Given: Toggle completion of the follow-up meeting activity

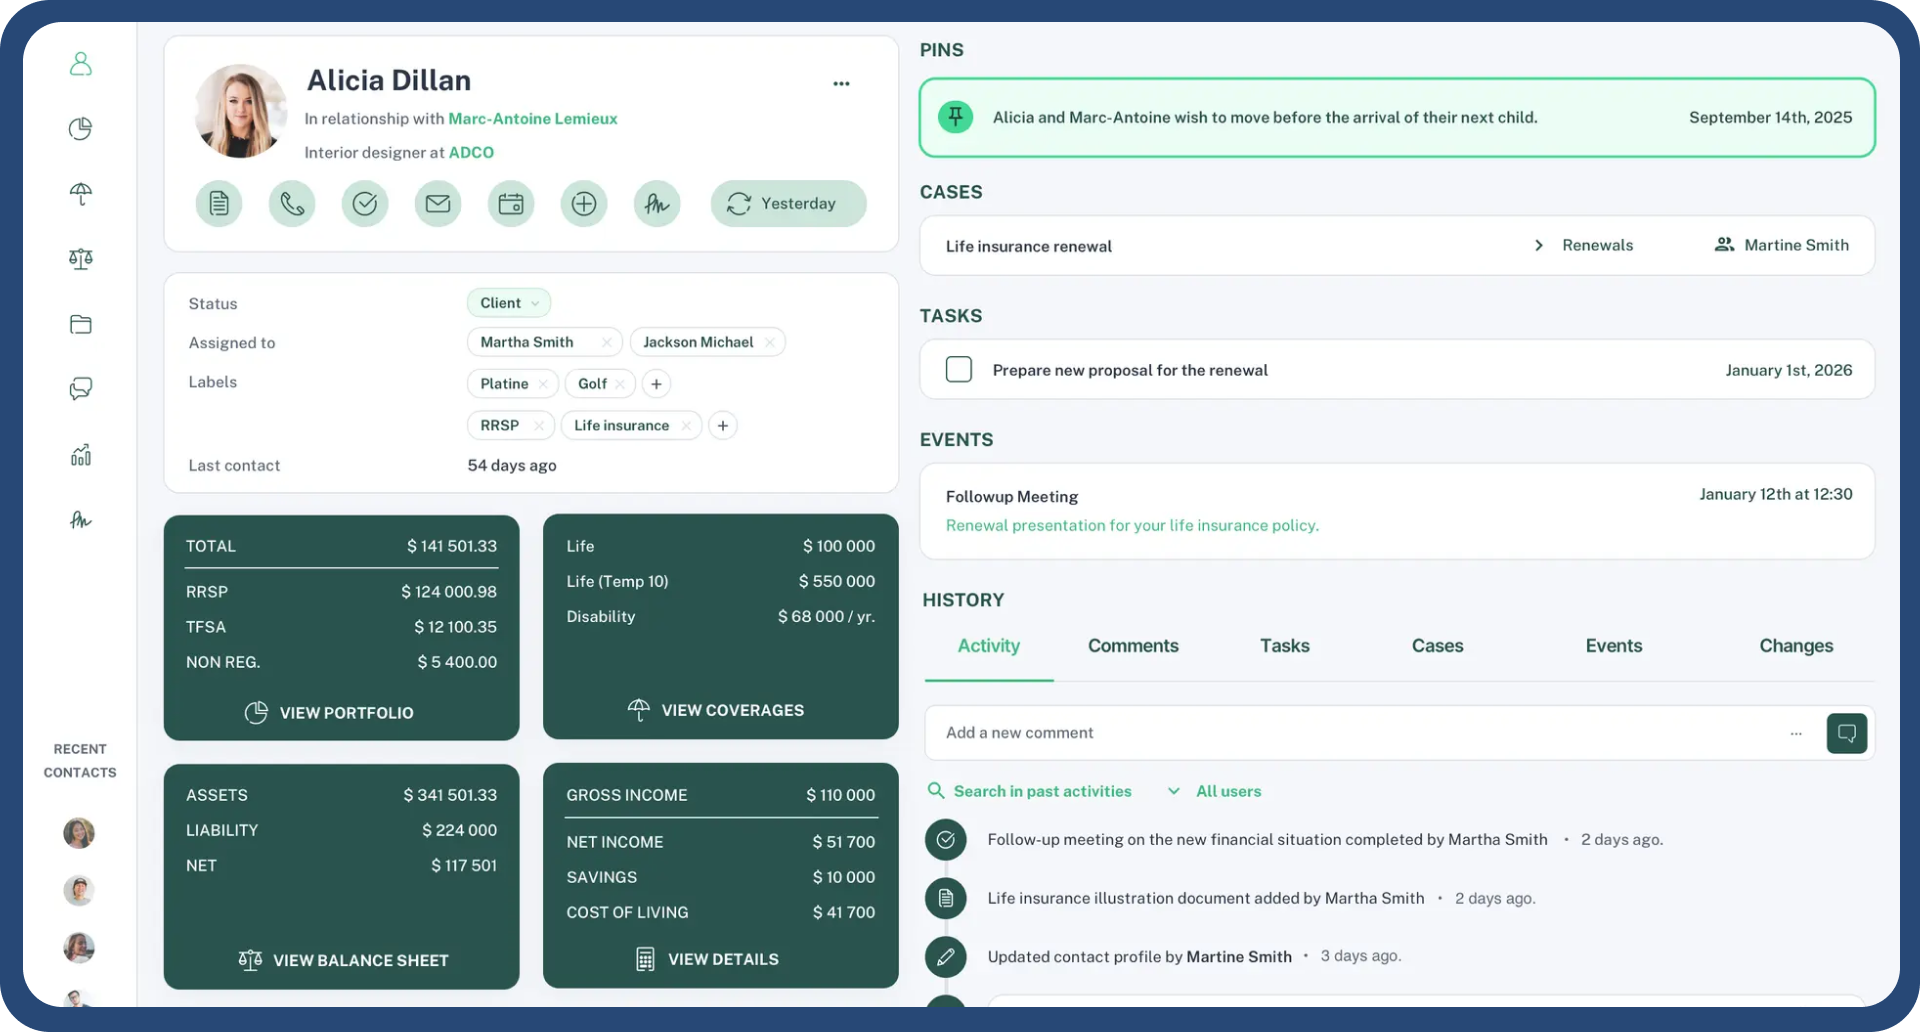Looking at the screenshot, I should (945, 839).
